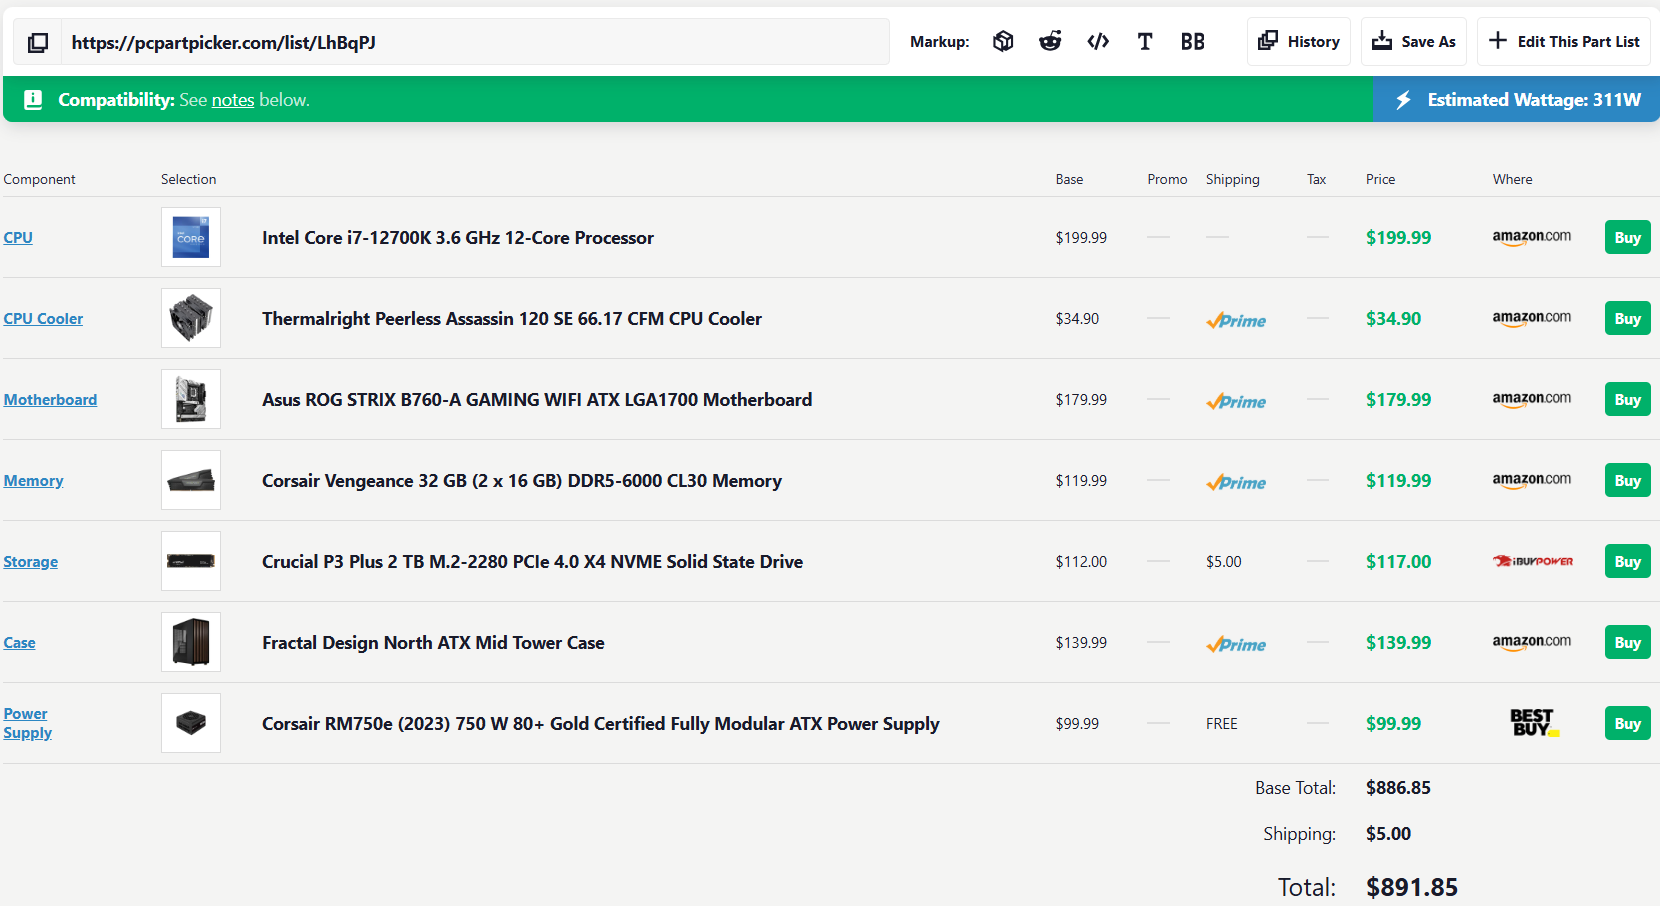1660x906 pixels.
Task: Pick the plain text markup icon
Action: click(x=1145, y=41)
